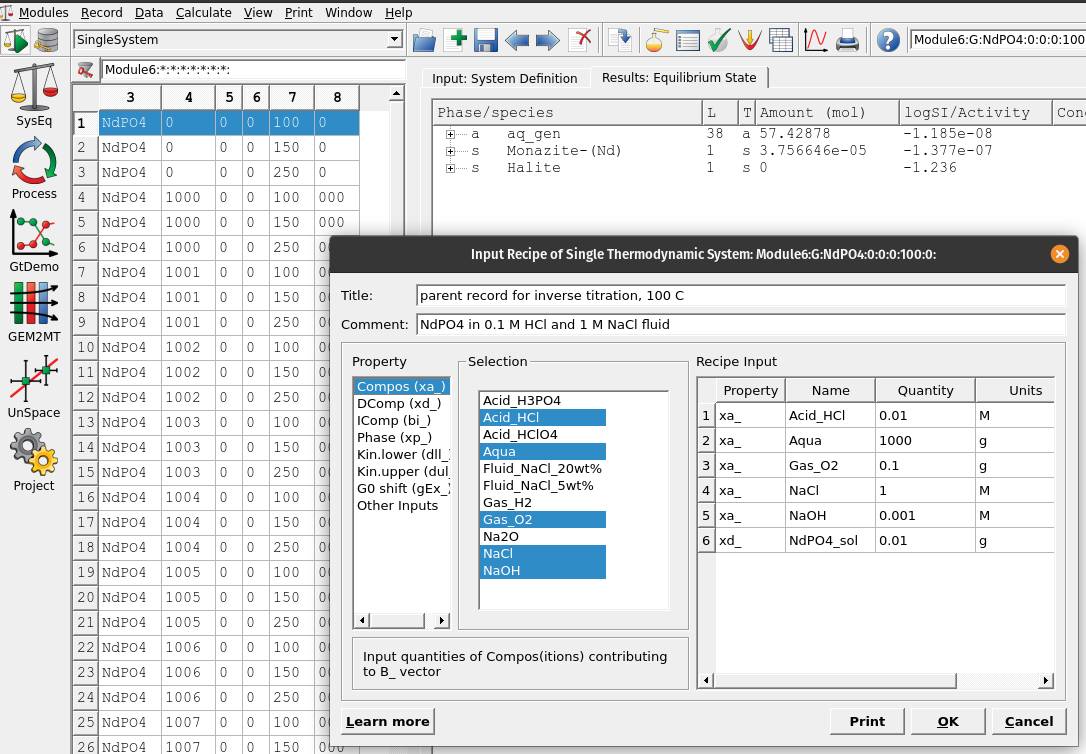Expand the aq_gen phase row
The image size is (1086, 754).
coord(450,134)
